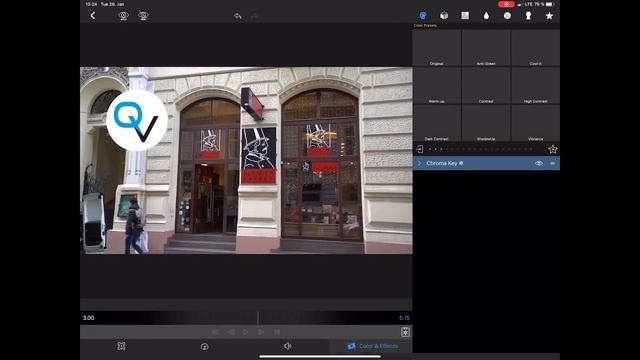640x360 pixels.
Task: Apply the Anti-Green color preset
Action: [x=486, y=48]
